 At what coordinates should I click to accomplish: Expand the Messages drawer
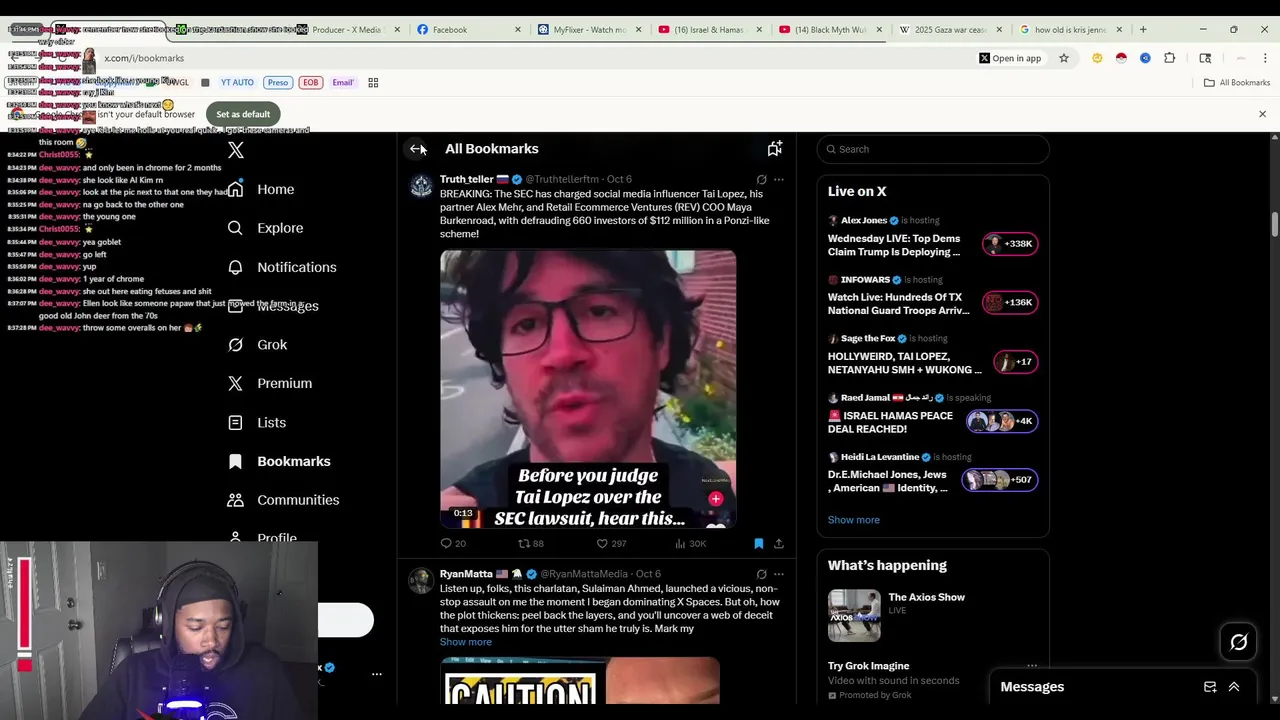pyautogui.click(x=1234, y=687)
